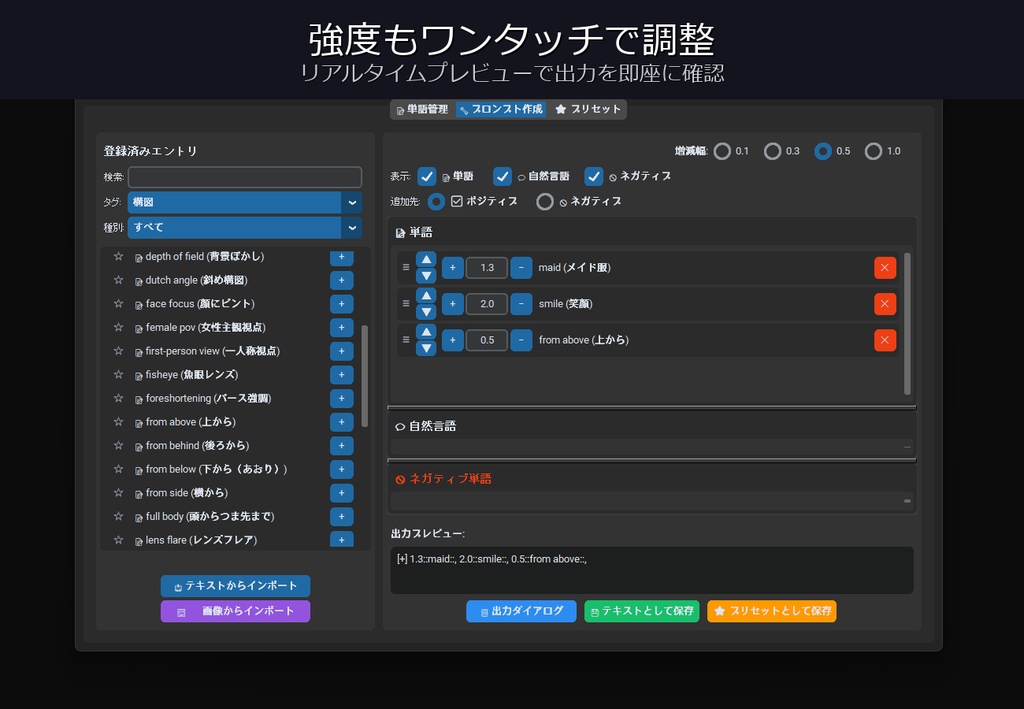This screenshot has width=1024, height=709.
Task: Click the star icon on プリセット tab
Action: coord(560,109)
